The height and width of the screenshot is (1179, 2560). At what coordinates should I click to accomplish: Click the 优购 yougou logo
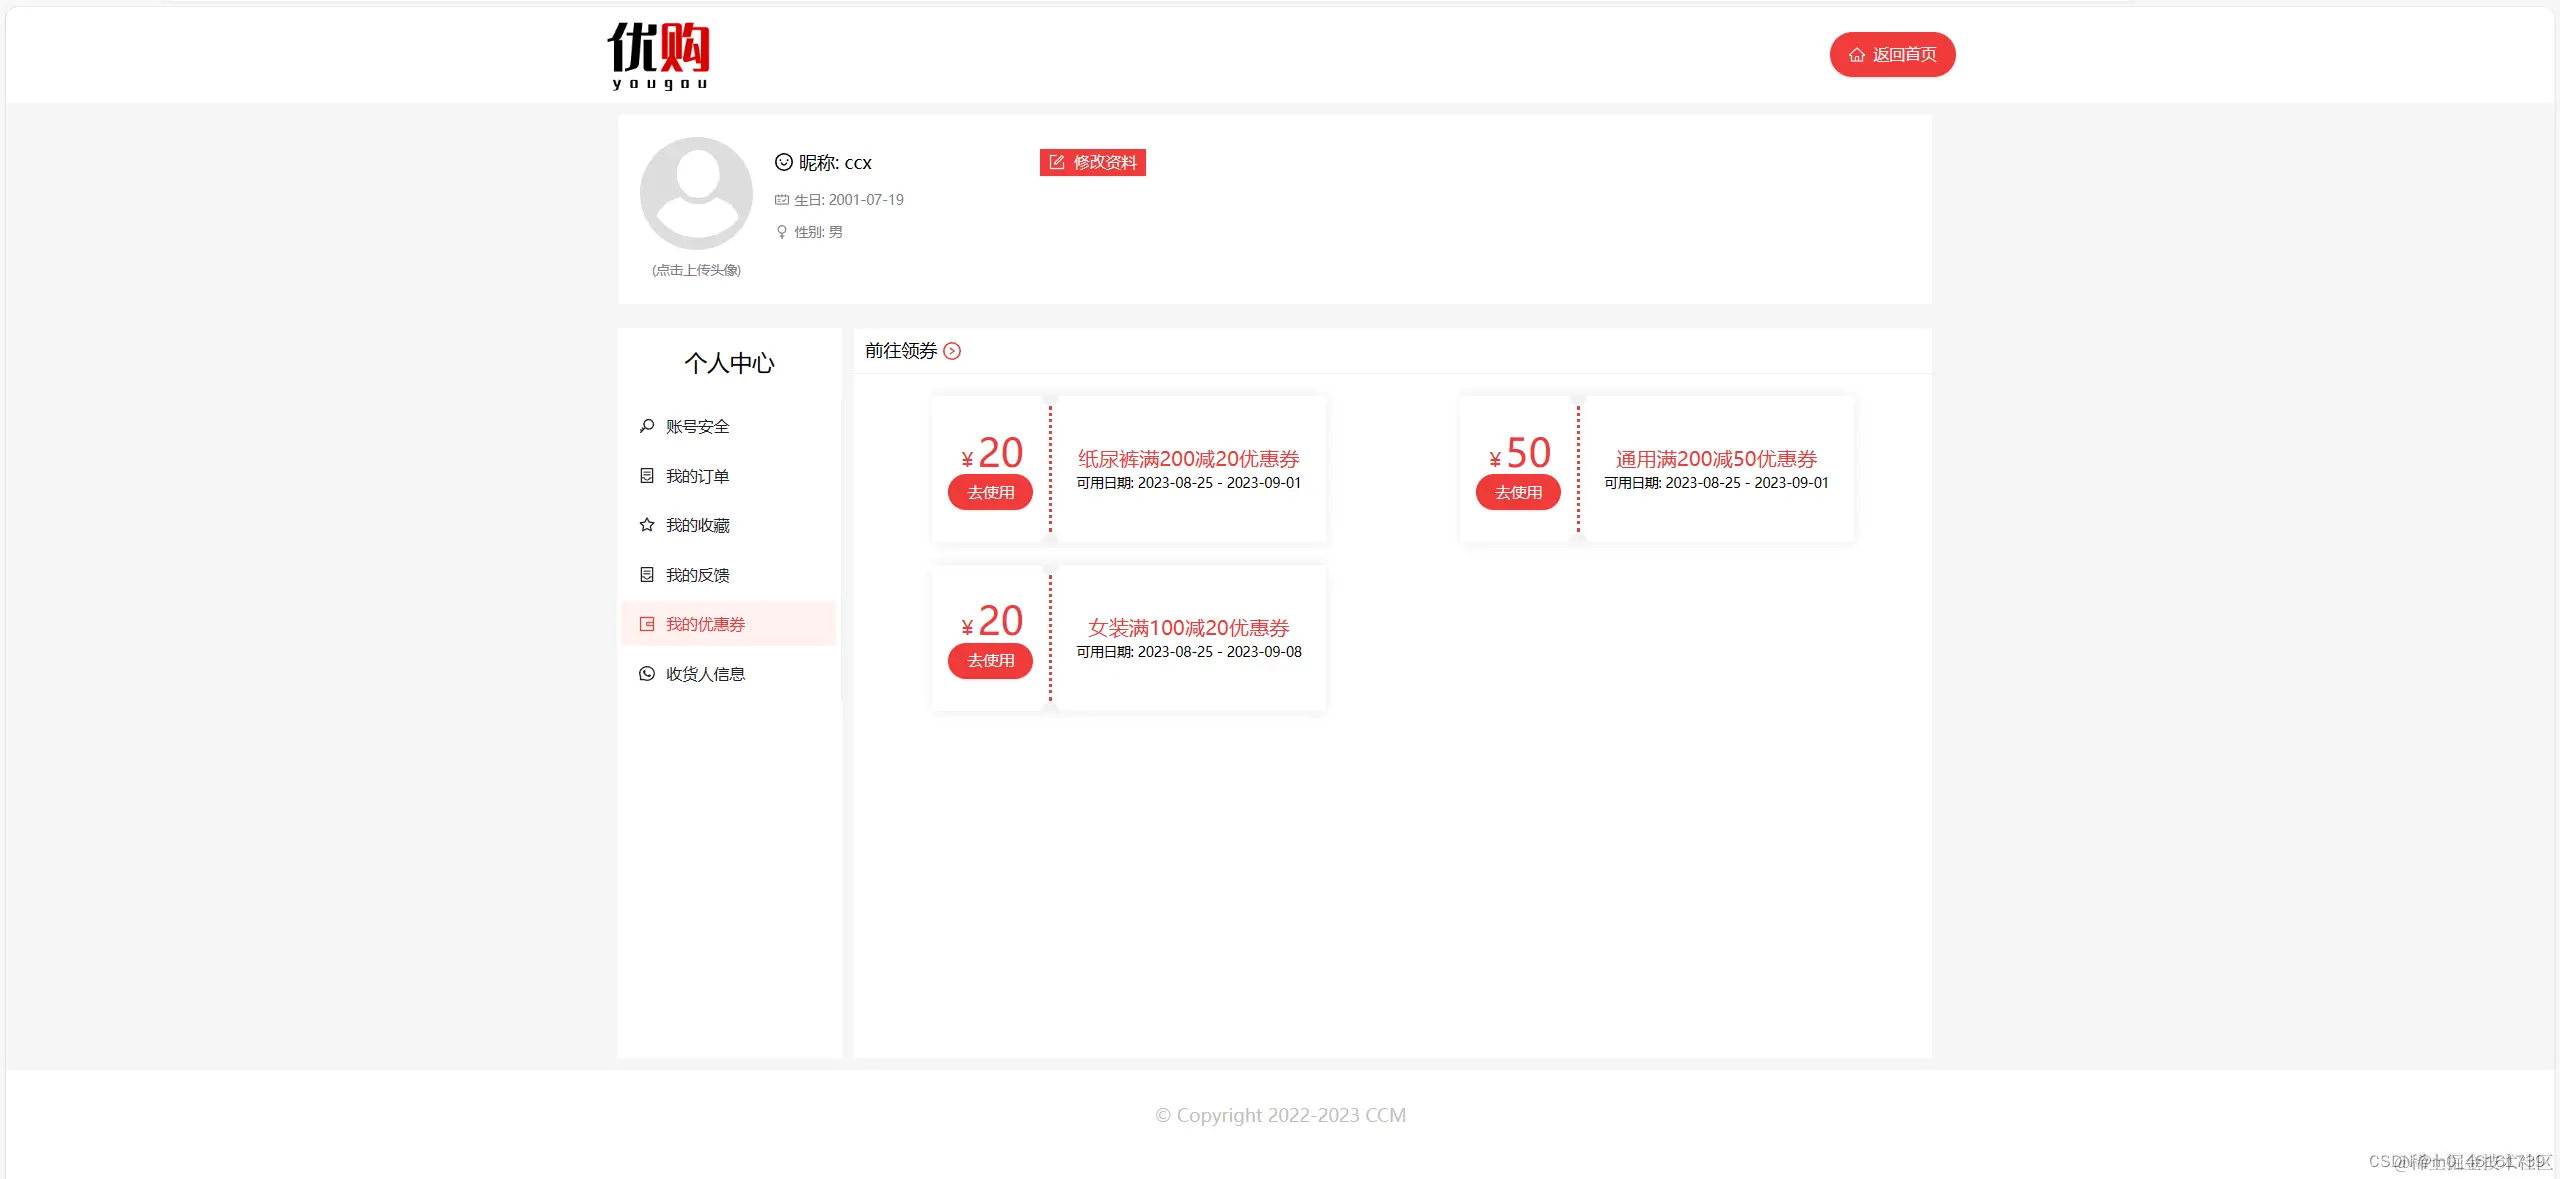pos(659,55)
